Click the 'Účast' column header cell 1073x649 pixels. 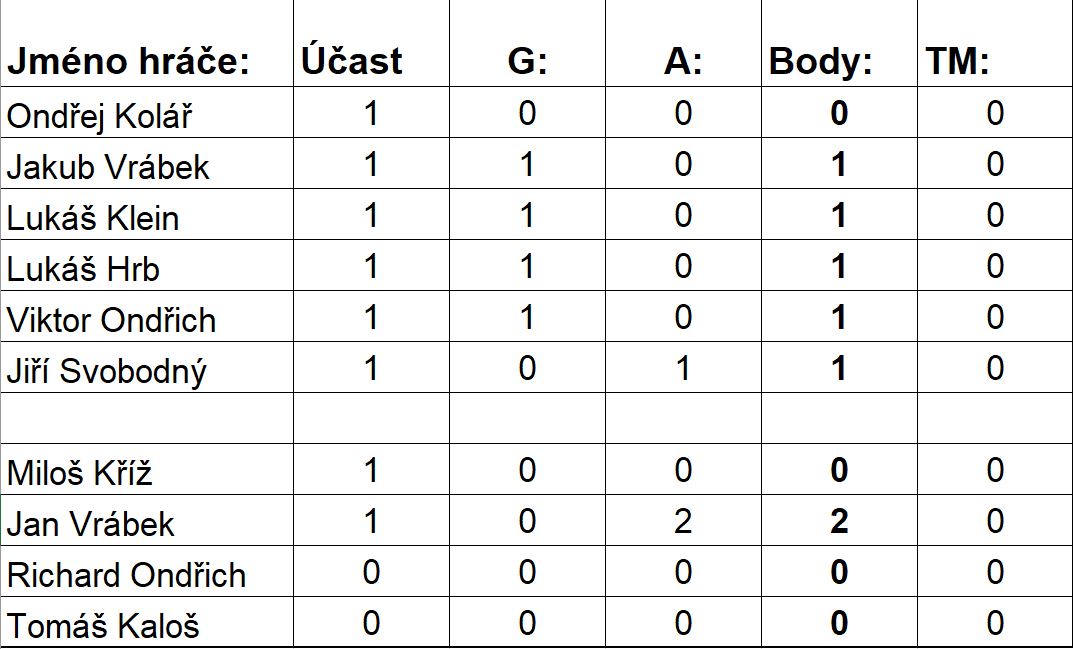pyautogui.click(x=351, y=62)
